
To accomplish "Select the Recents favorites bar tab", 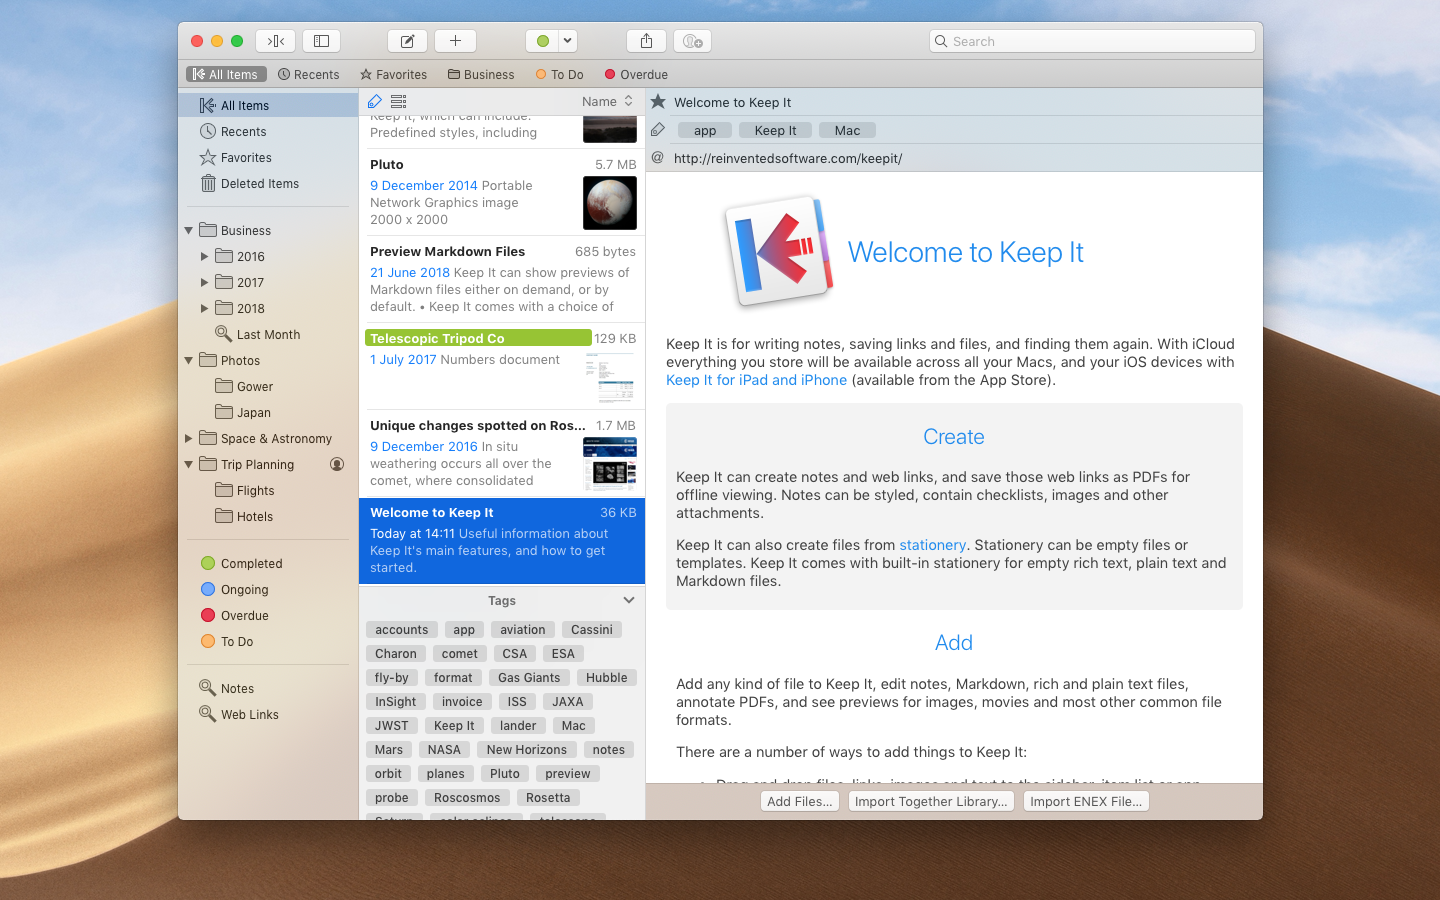I will pos(309,74).
